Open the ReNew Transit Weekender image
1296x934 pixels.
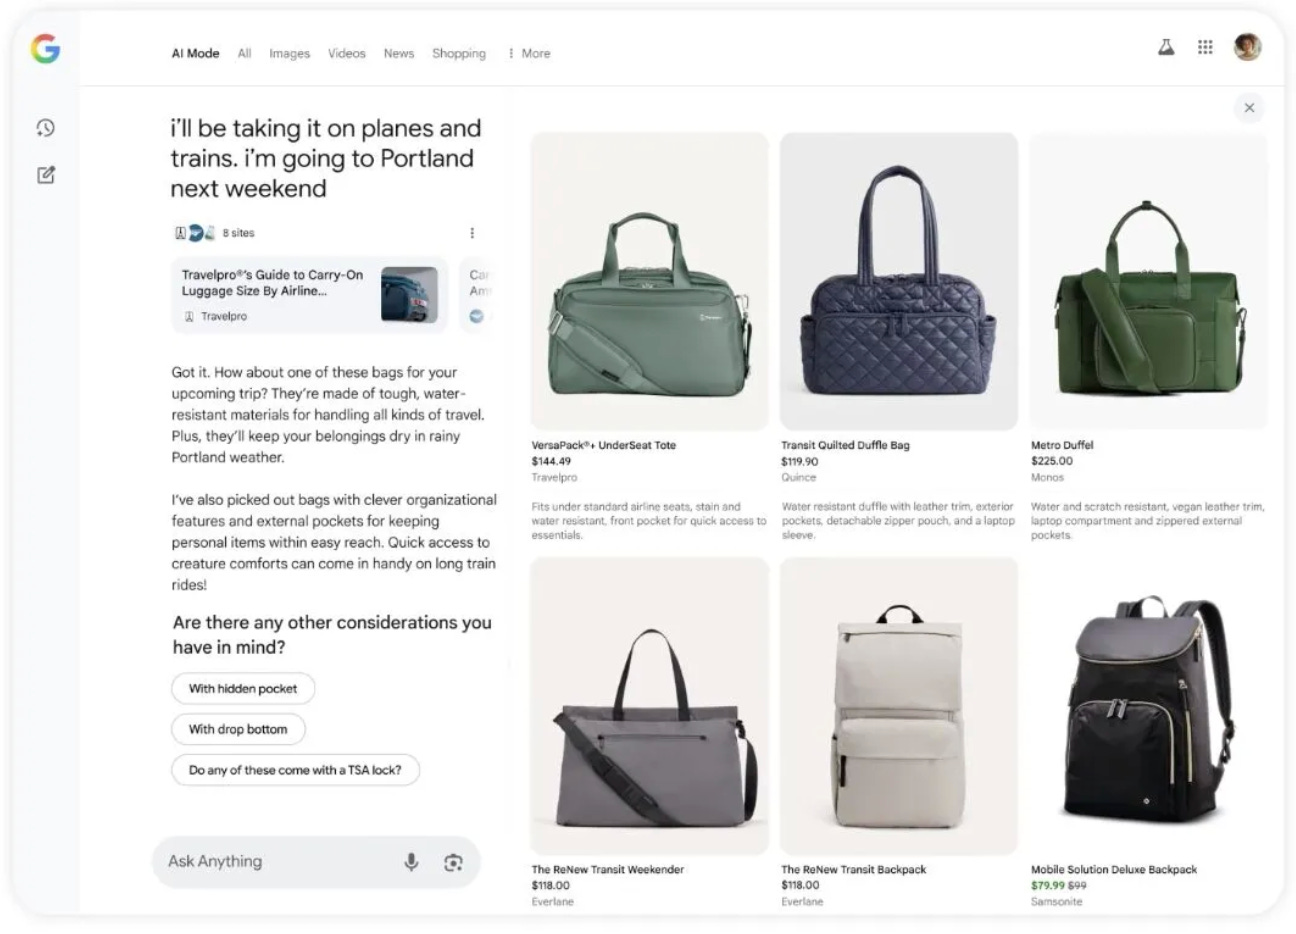click(649, 706)
